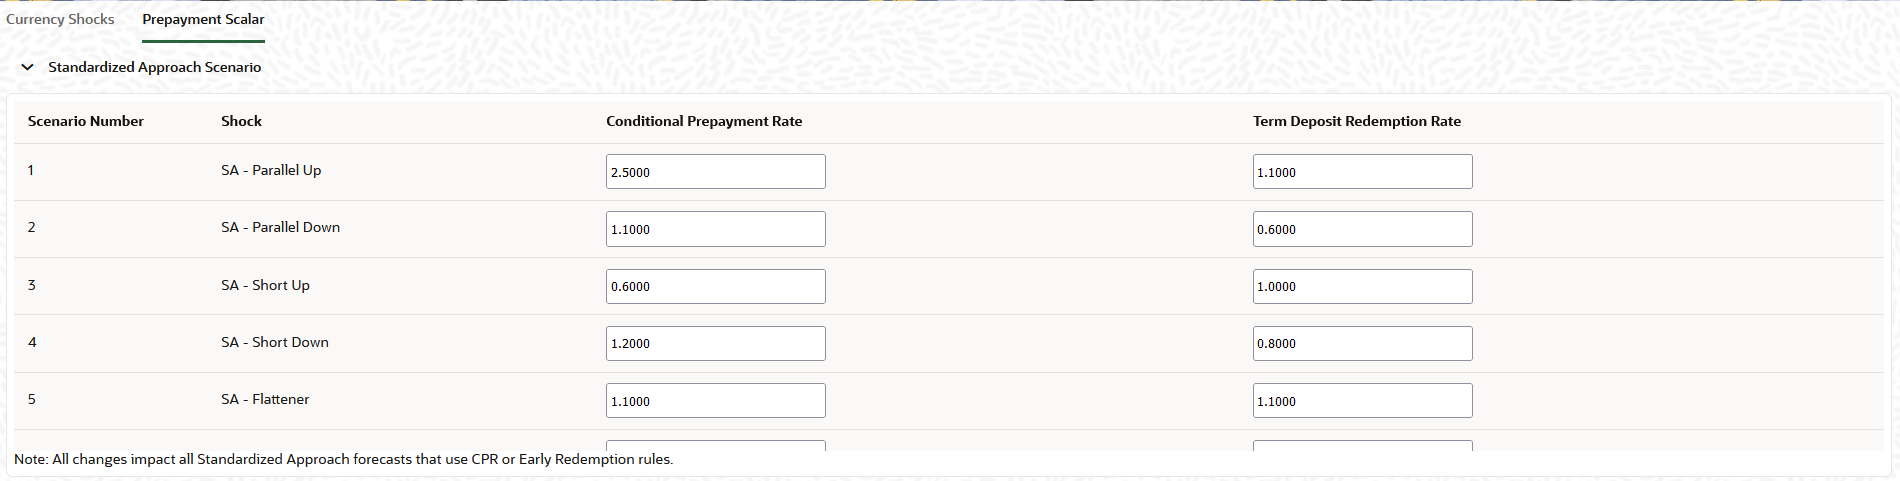Viewport: 1900px width, 481px height.
Task: Edit Short Down Term Deposit Redemption Rate
Action: pyautogui.click(x=1362, y=343)
